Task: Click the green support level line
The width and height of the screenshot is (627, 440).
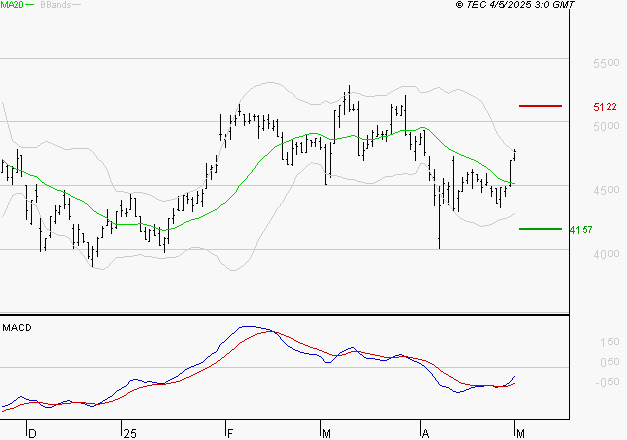Action: click(540, 229)
